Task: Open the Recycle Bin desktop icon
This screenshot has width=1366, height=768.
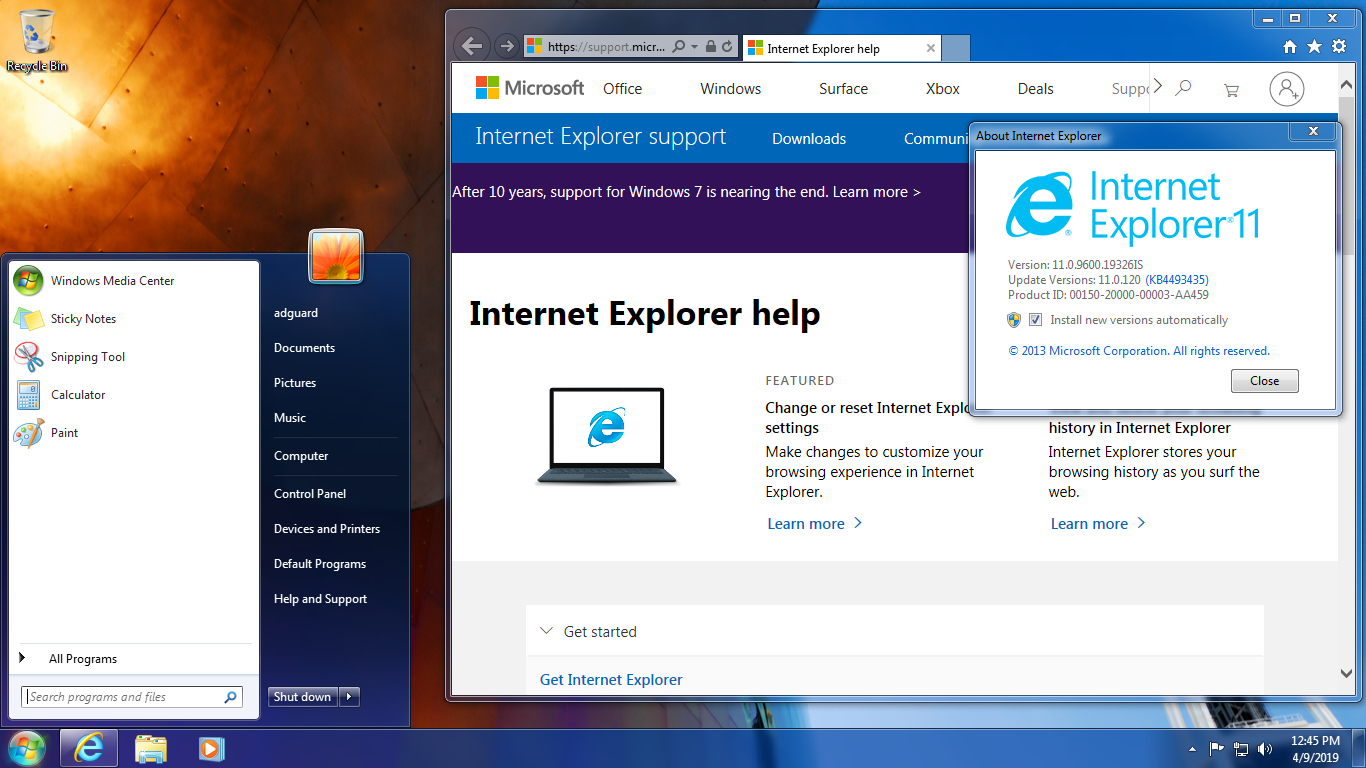Action: click(x=37, y=40)
